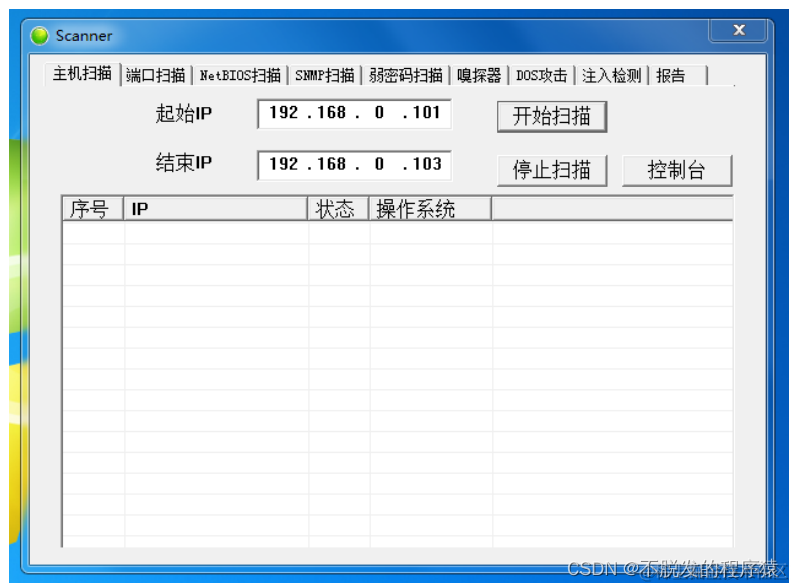
Task: Click the 序号 column header
Action: 93,209
